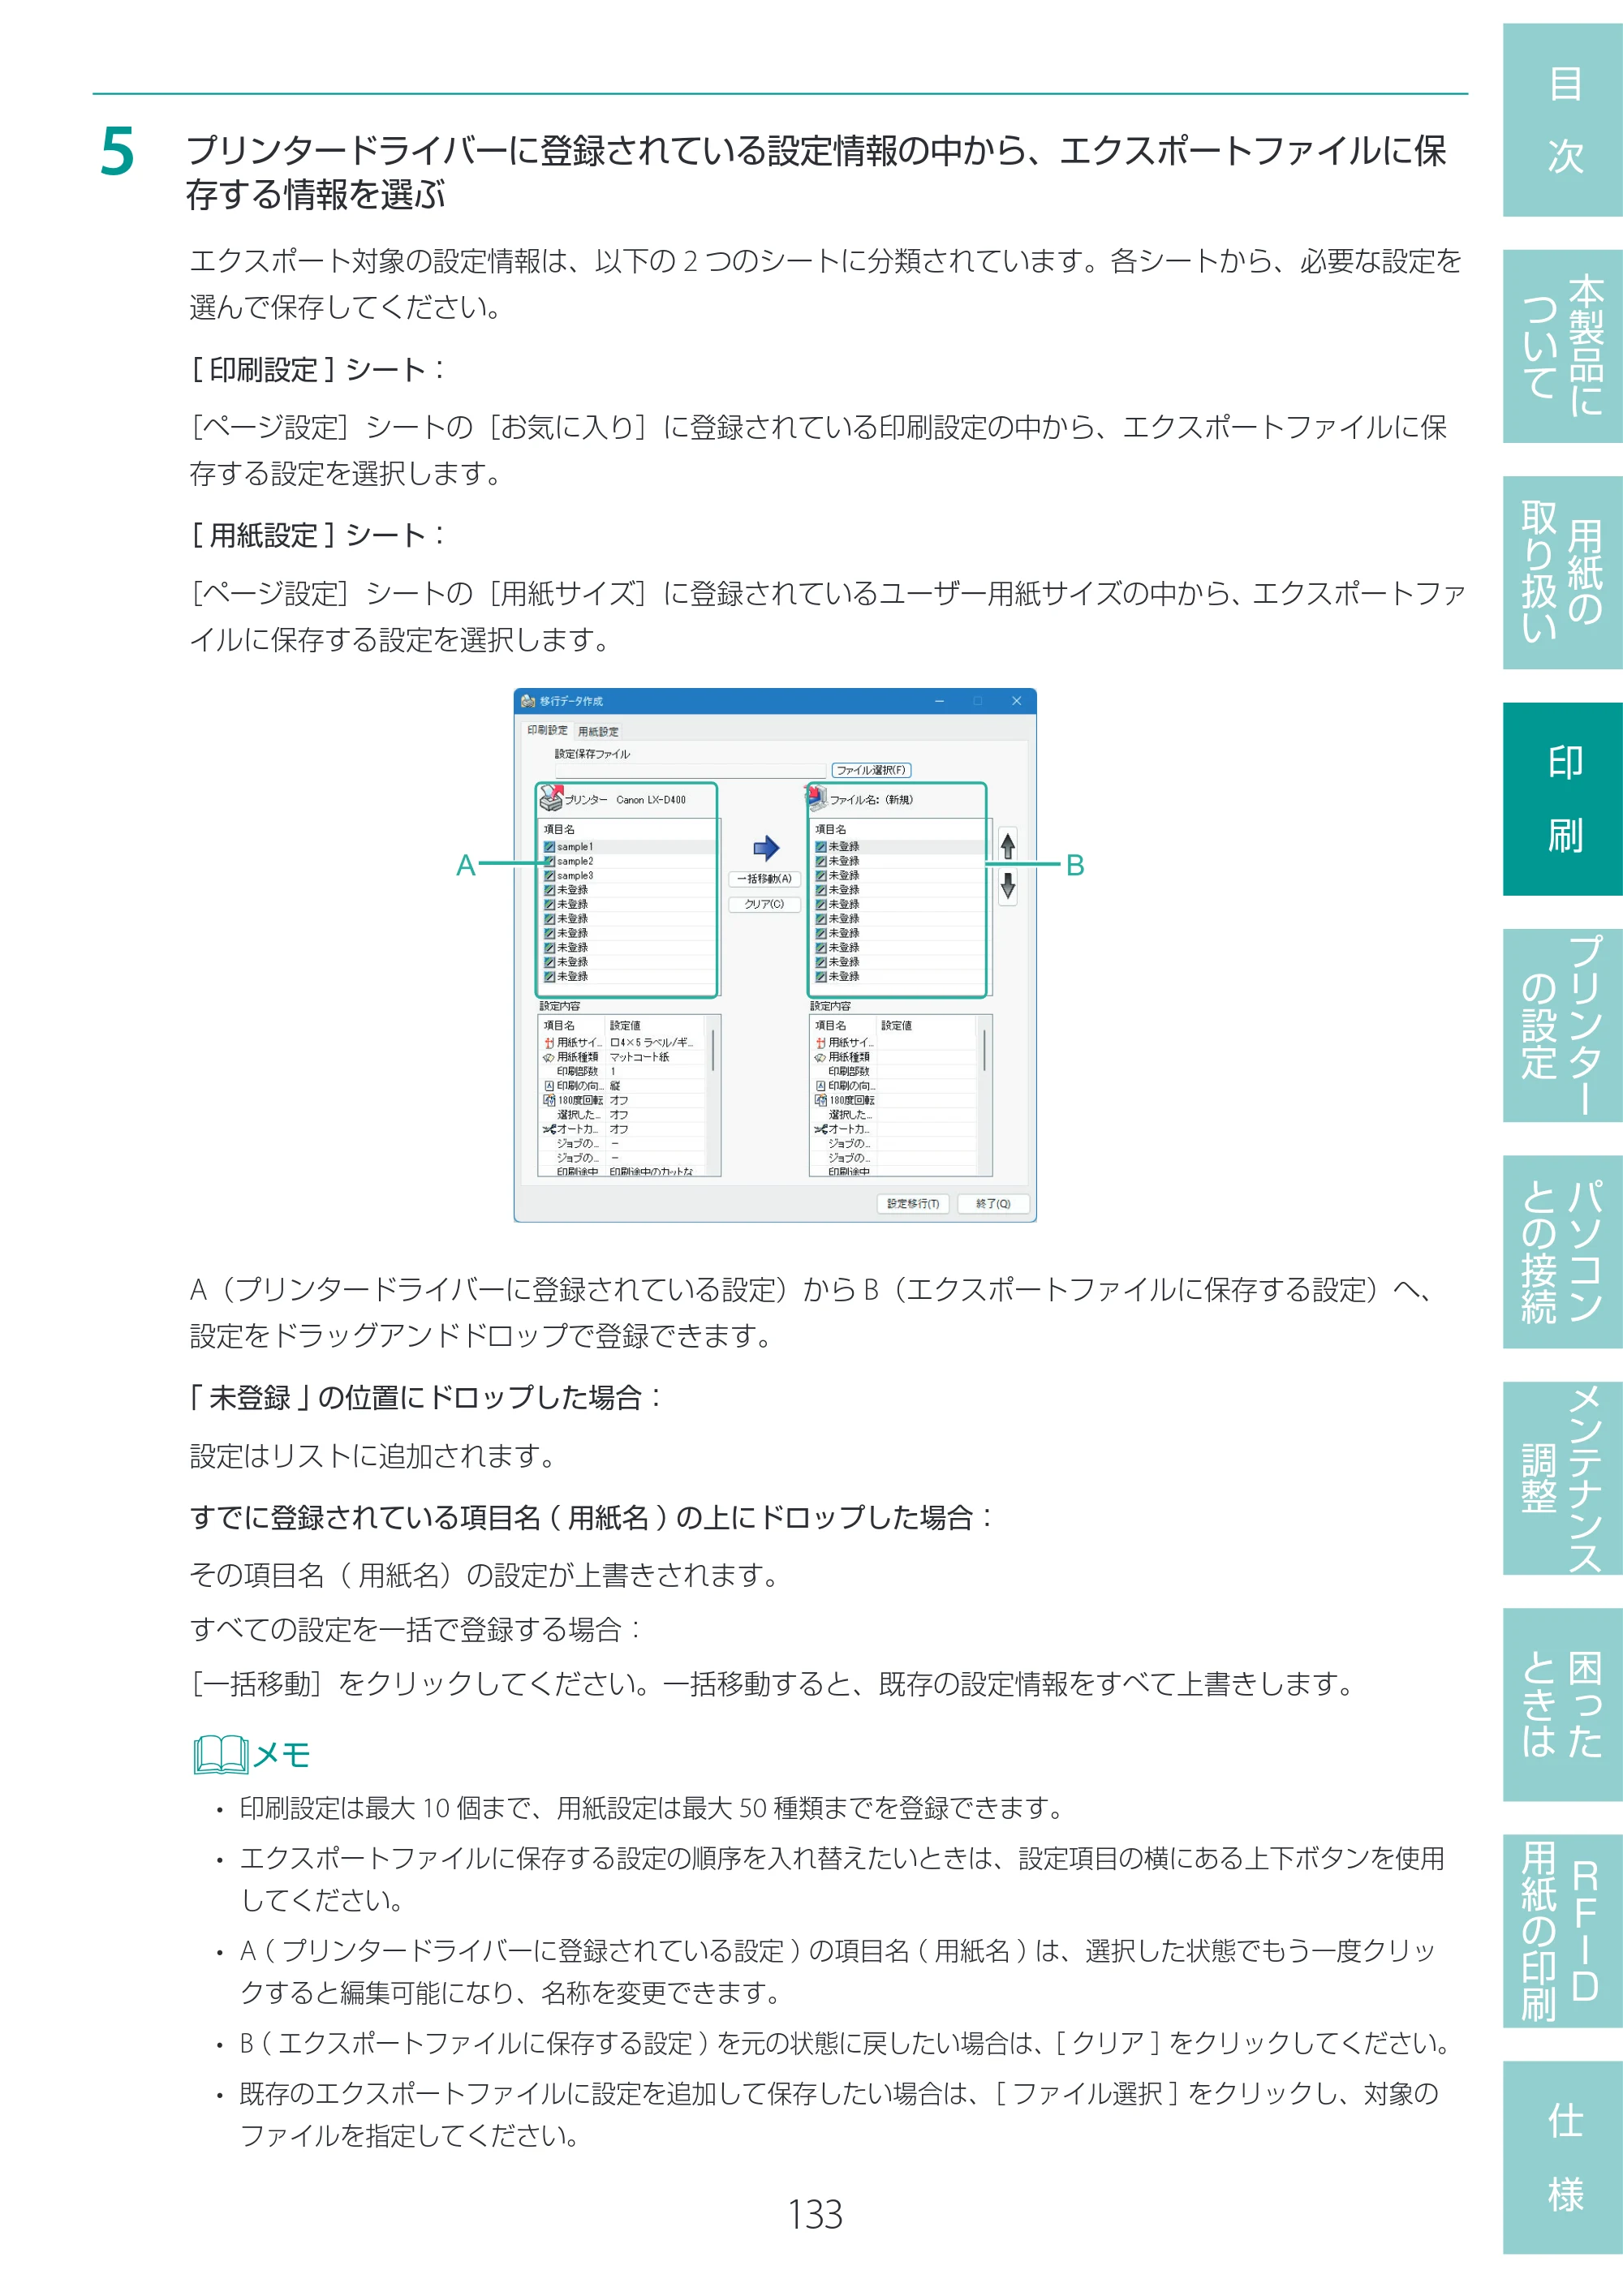Open the highlighted 印刷 side tab
The height and width of the screenshot is (2296, 1623).
tap(1563, 799)
